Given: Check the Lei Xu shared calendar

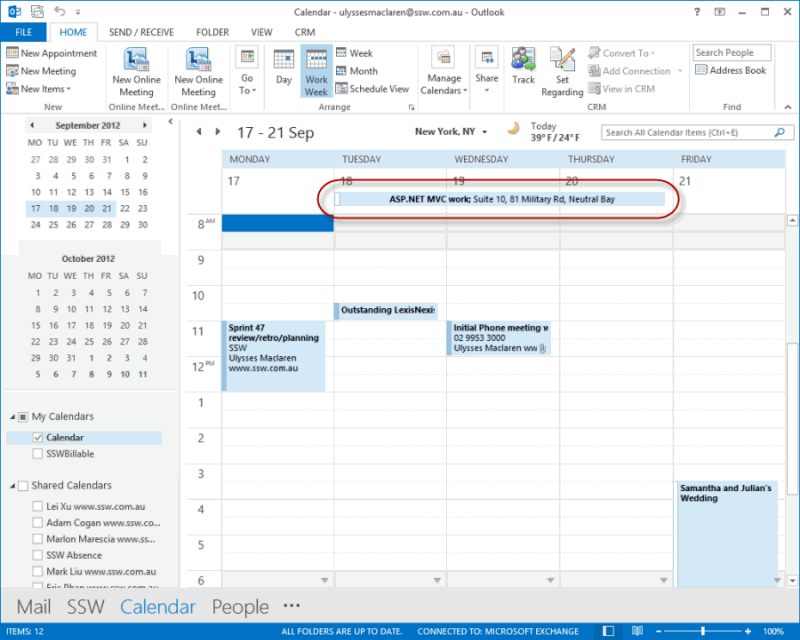Looking at the screenshot, I should tap(38, 507).
